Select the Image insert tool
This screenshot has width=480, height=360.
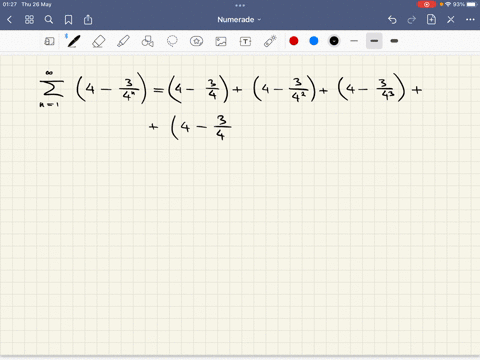point(221,41)
